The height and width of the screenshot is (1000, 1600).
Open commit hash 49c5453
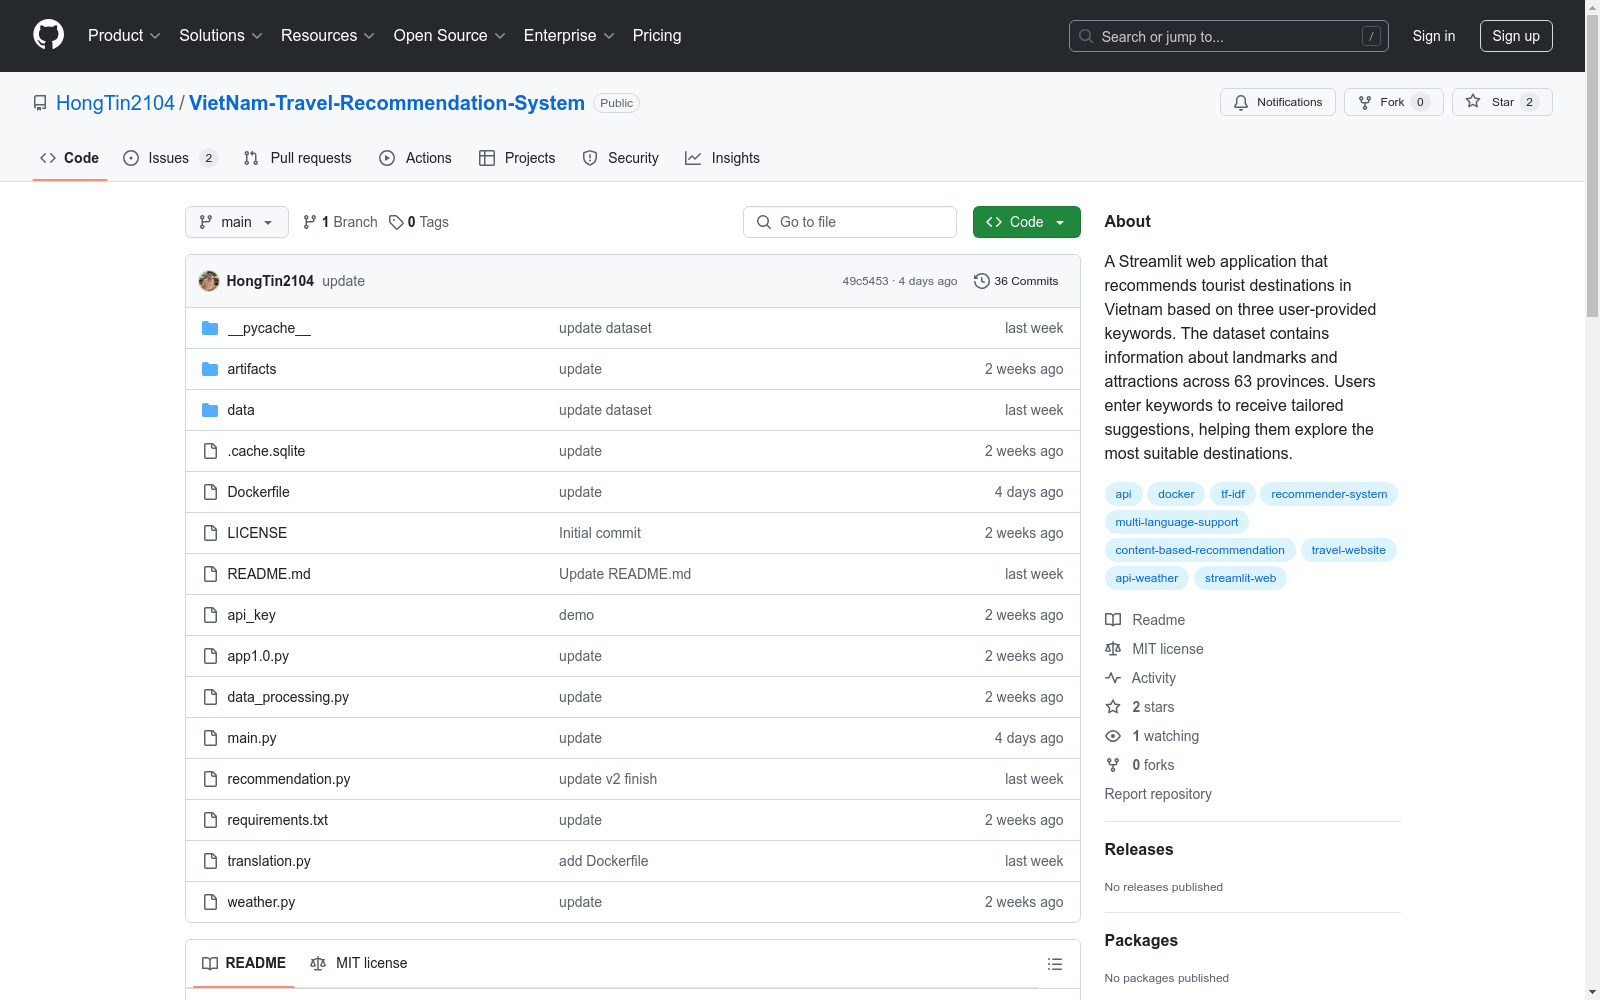(865, 281)
